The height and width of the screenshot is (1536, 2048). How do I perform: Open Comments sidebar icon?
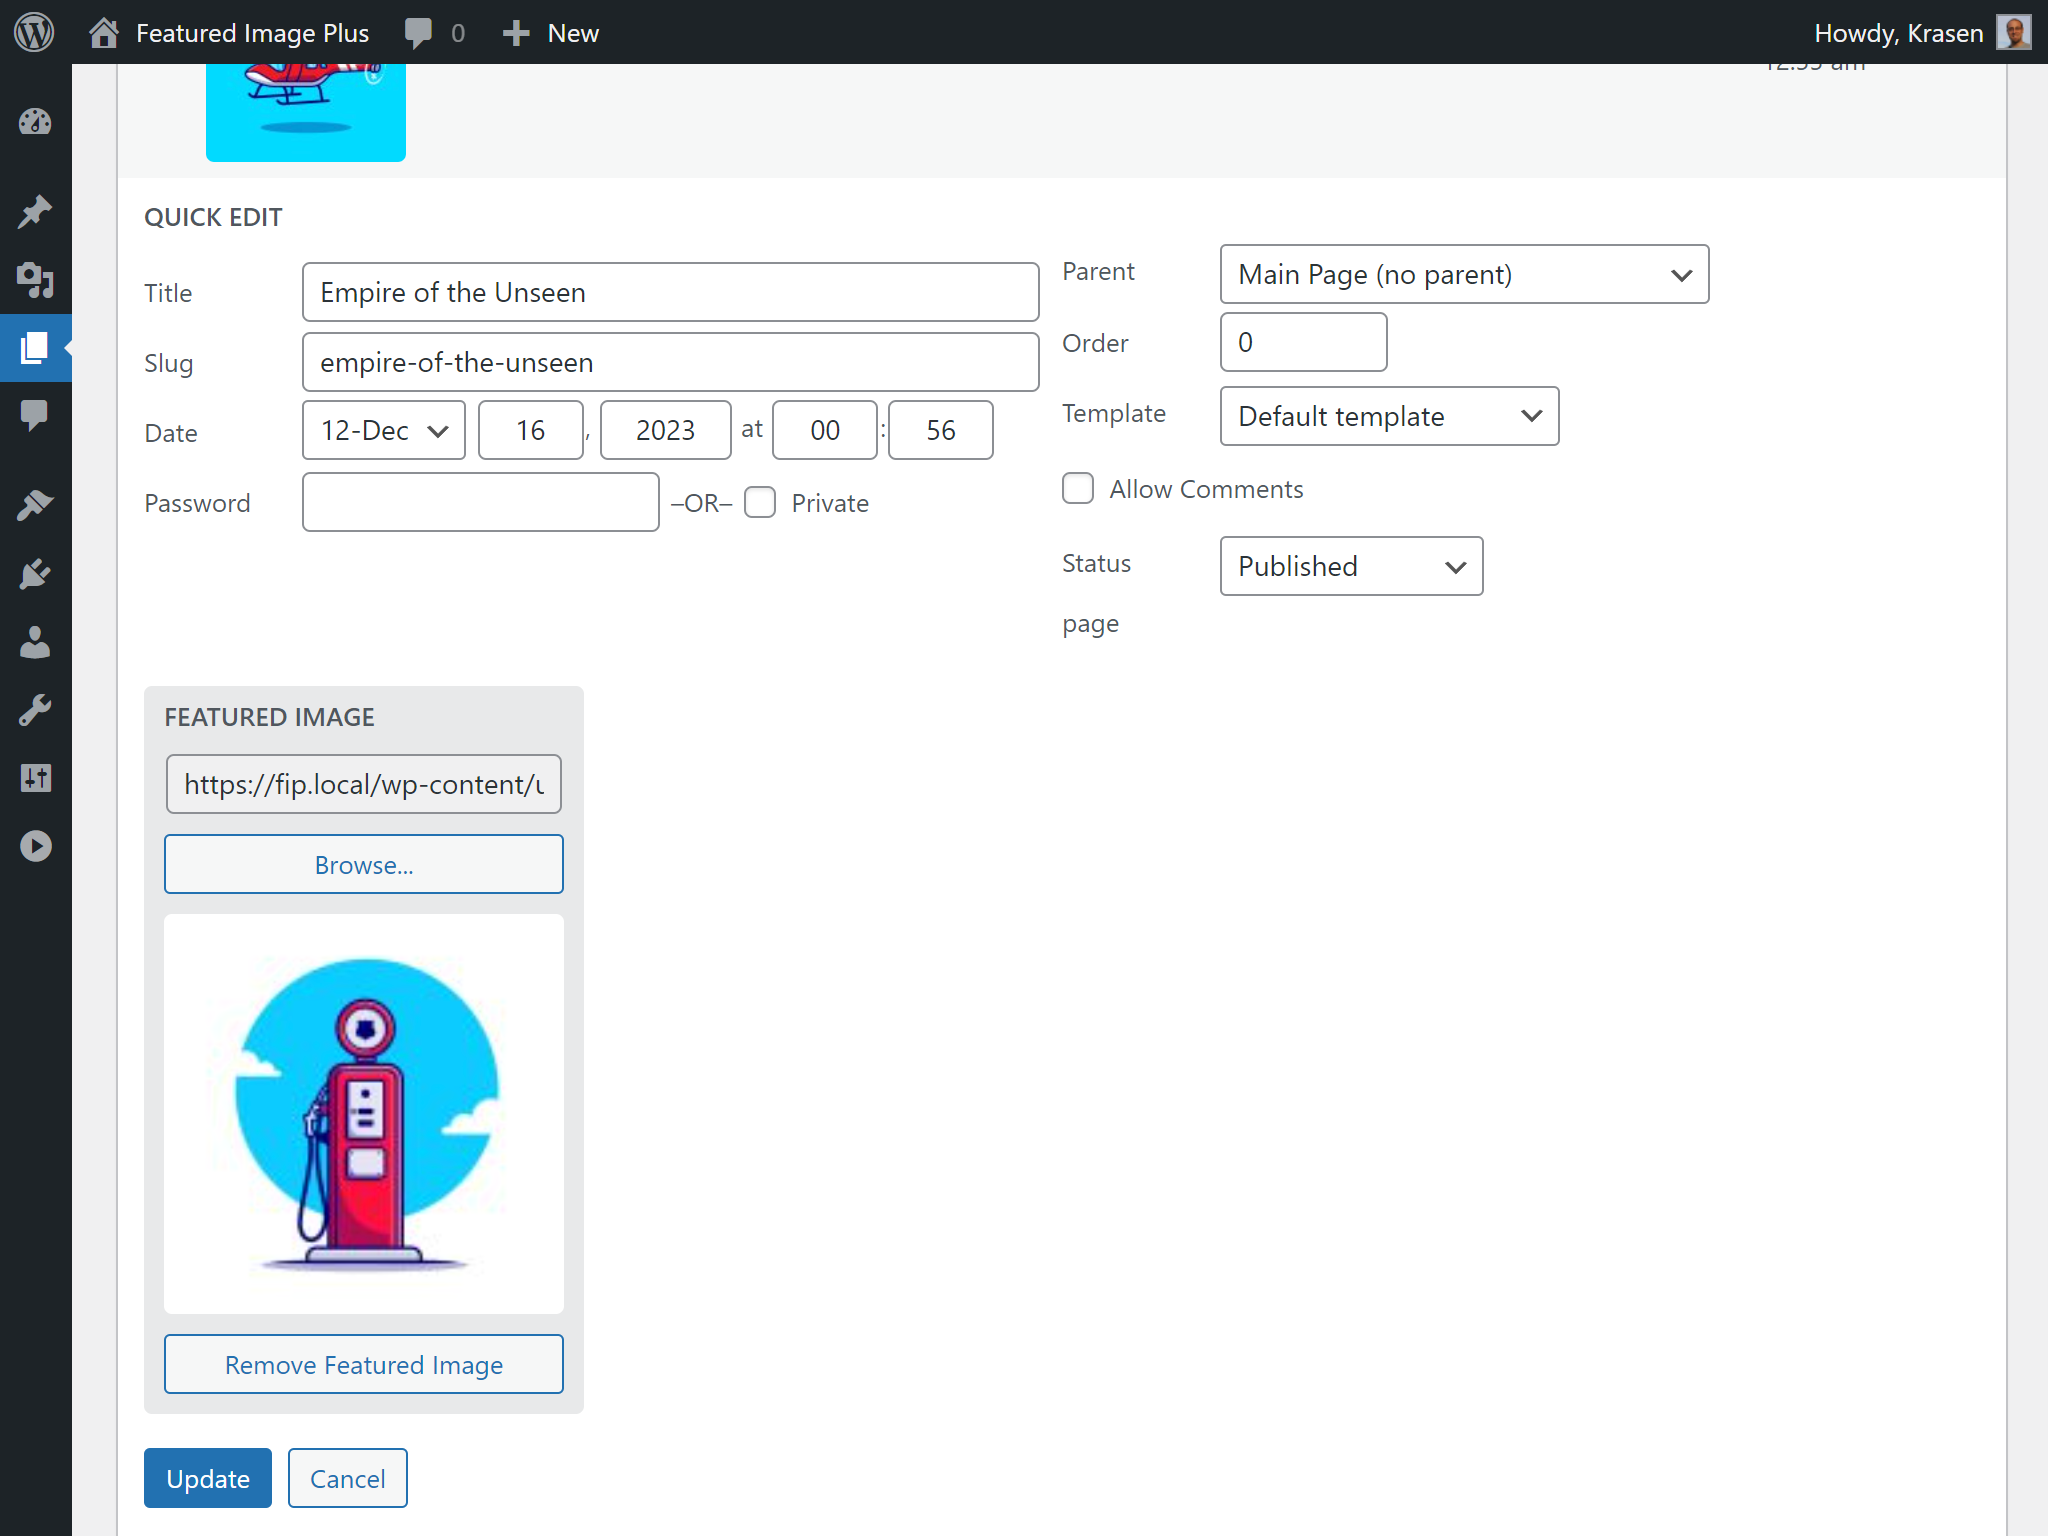(x=35, y=415)
